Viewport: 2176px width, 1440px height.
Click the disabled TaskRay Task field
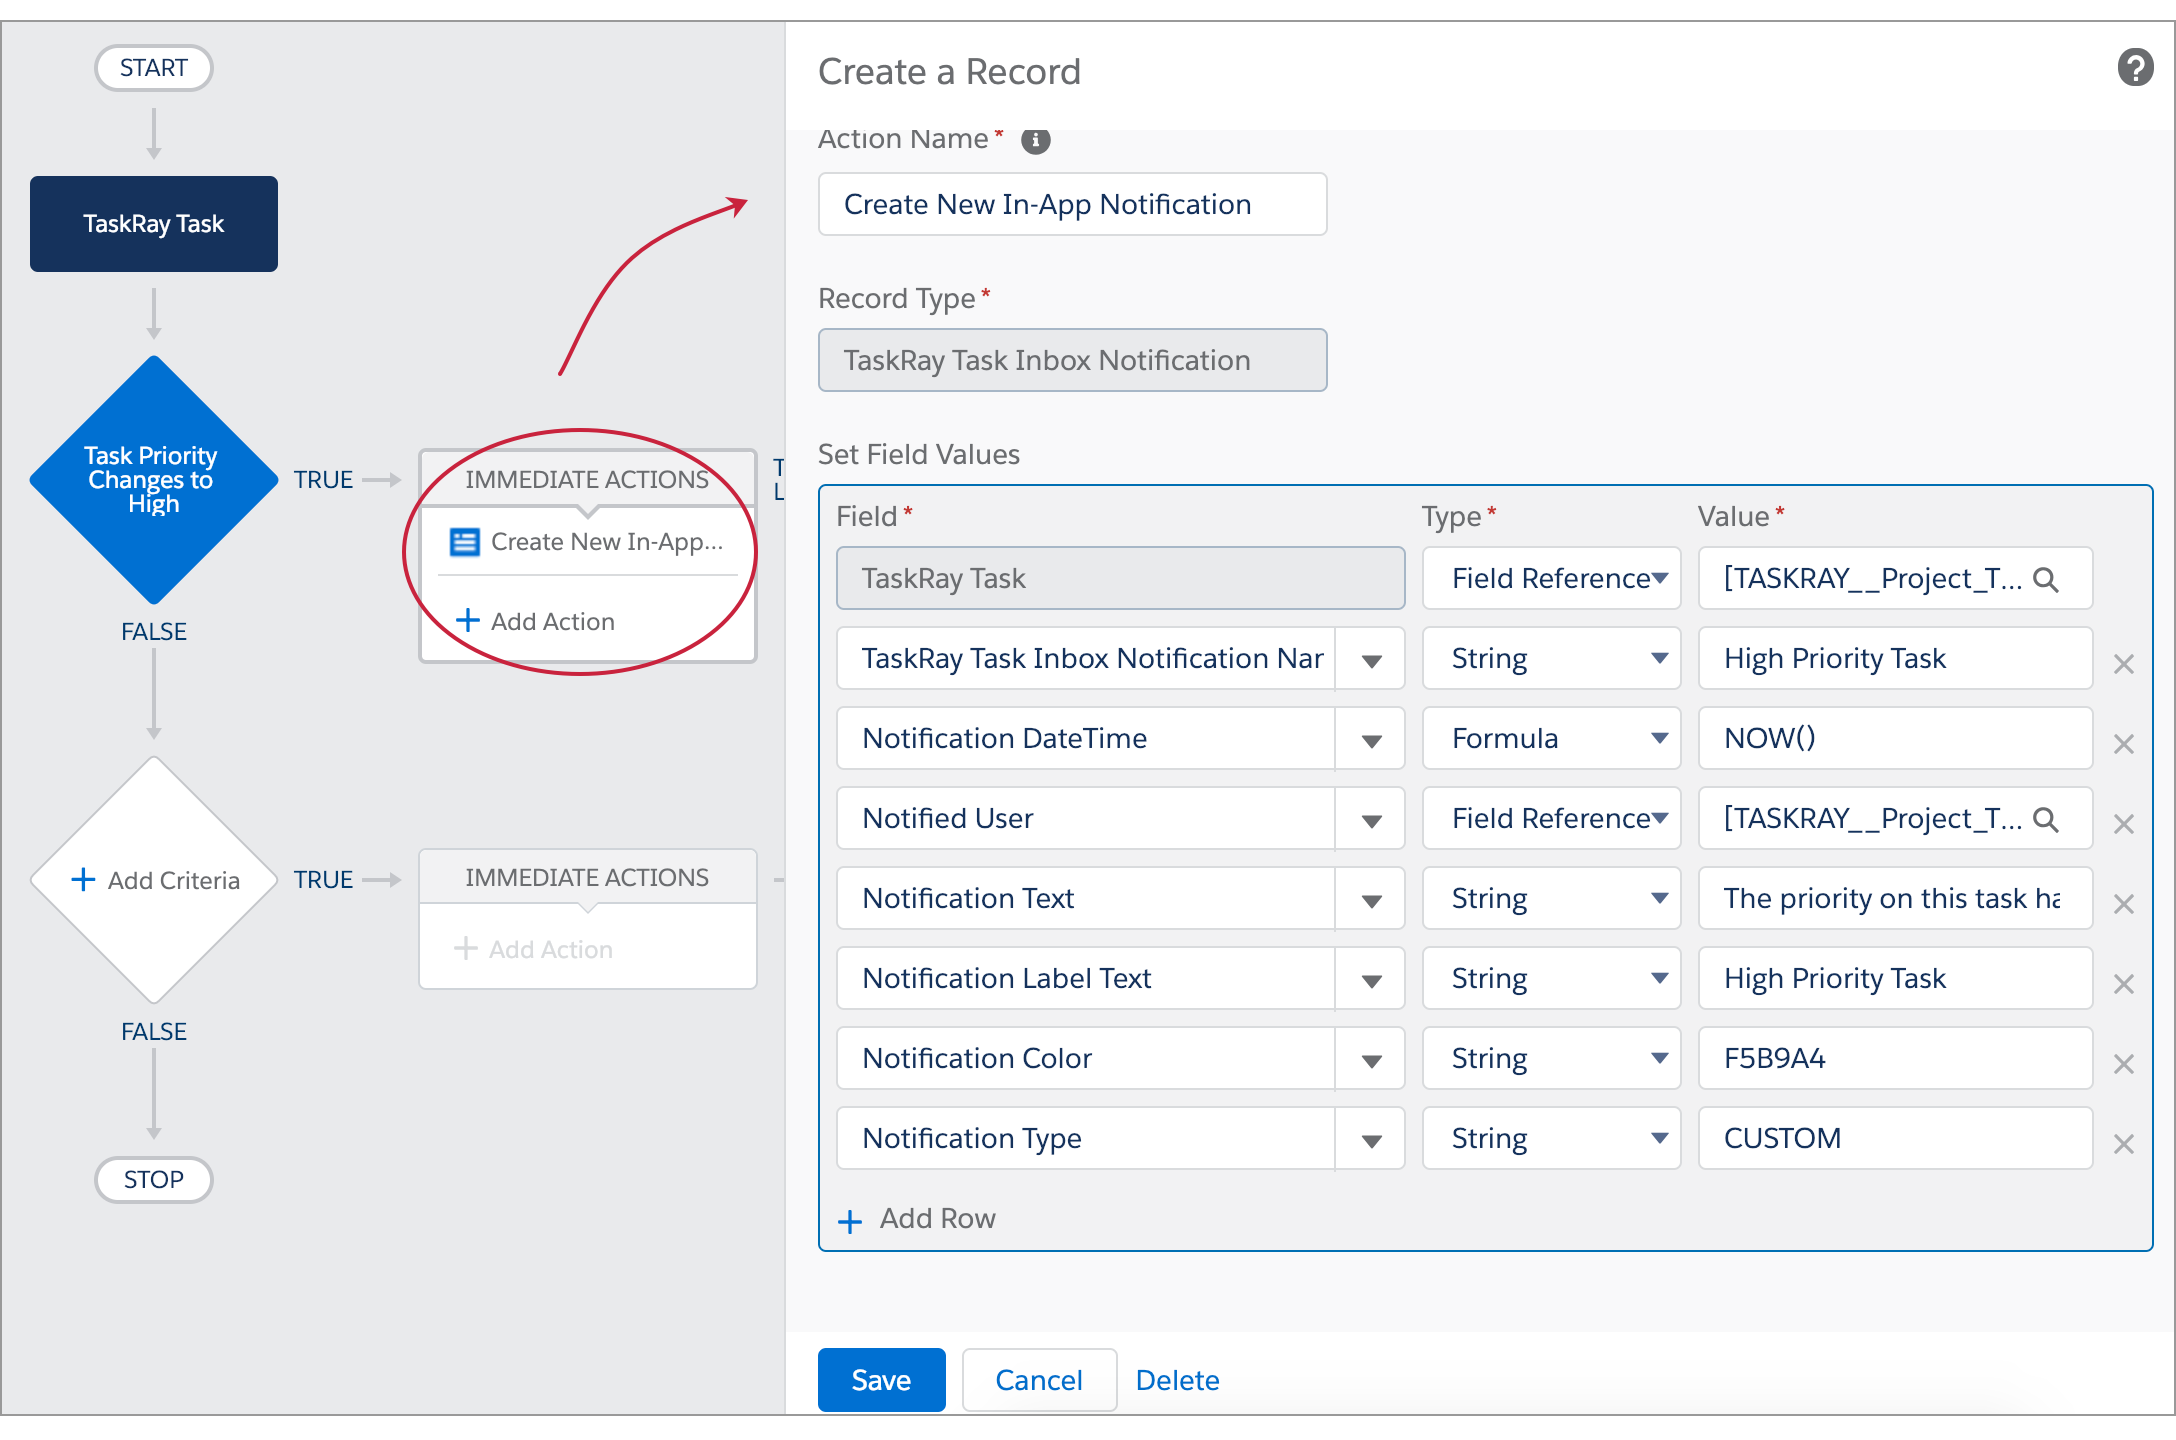click(1120, 578)
